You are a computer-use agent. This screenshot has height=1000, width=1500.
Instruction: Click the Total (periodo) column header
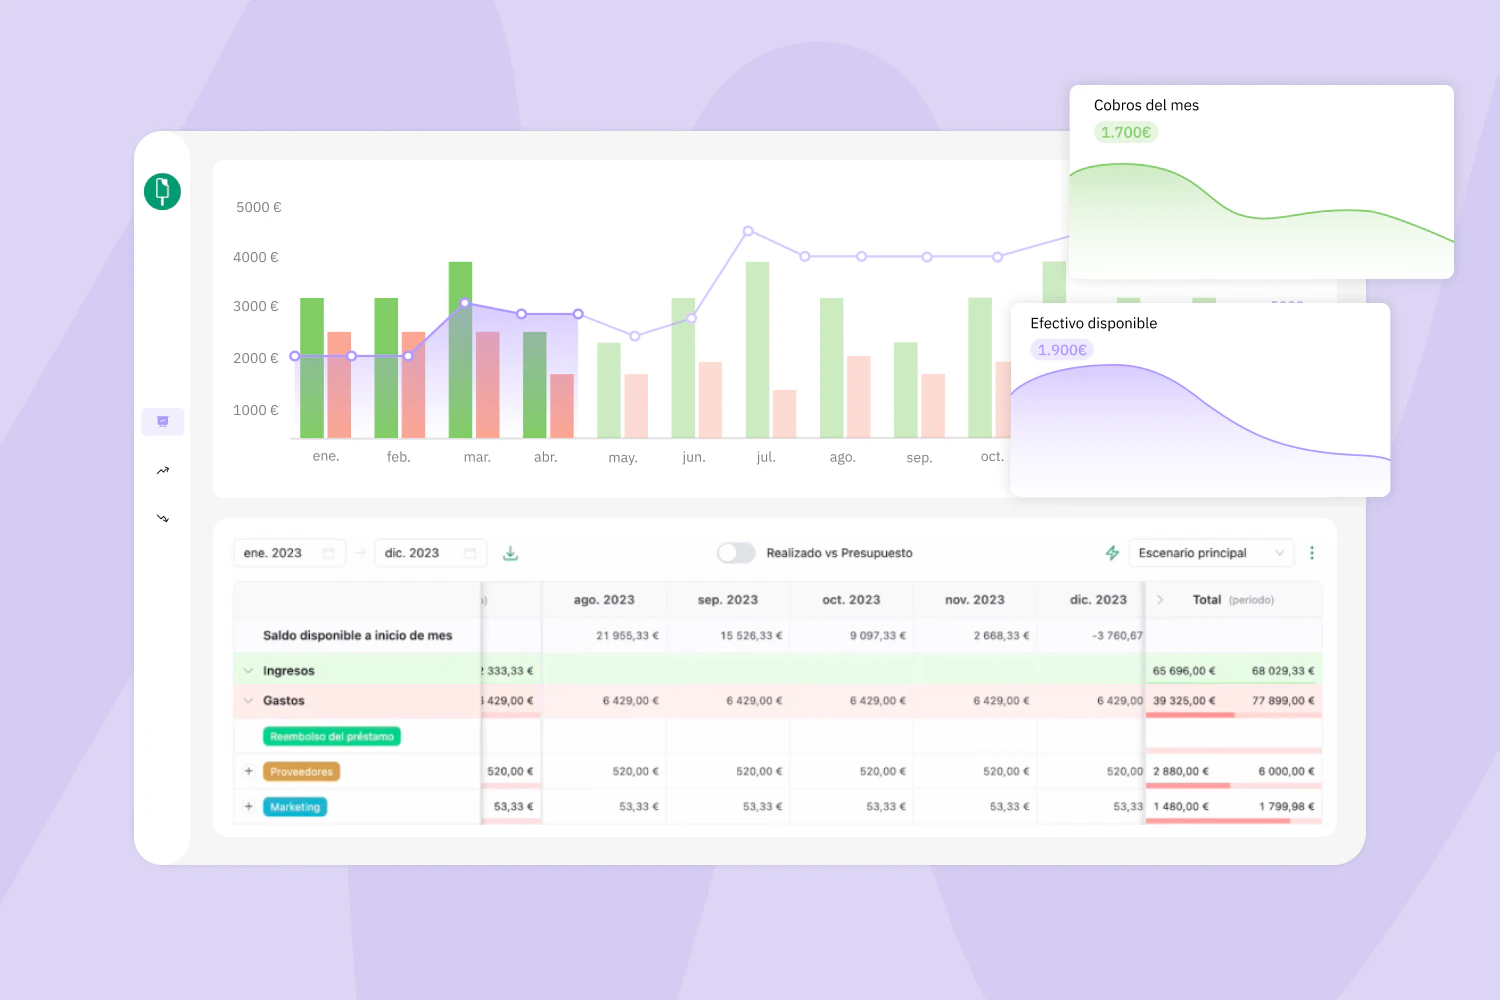1233,600
